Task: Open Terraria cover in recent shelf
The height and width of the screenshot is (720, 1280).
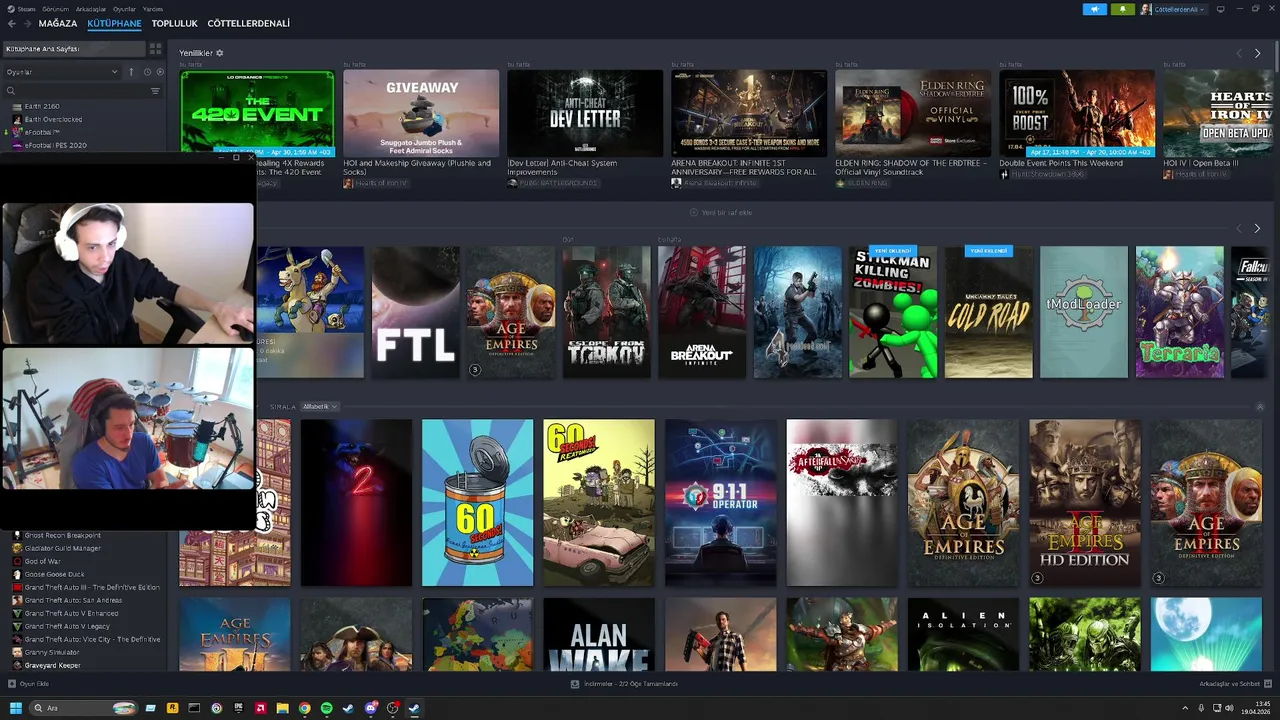Action: pos(1180,312)
